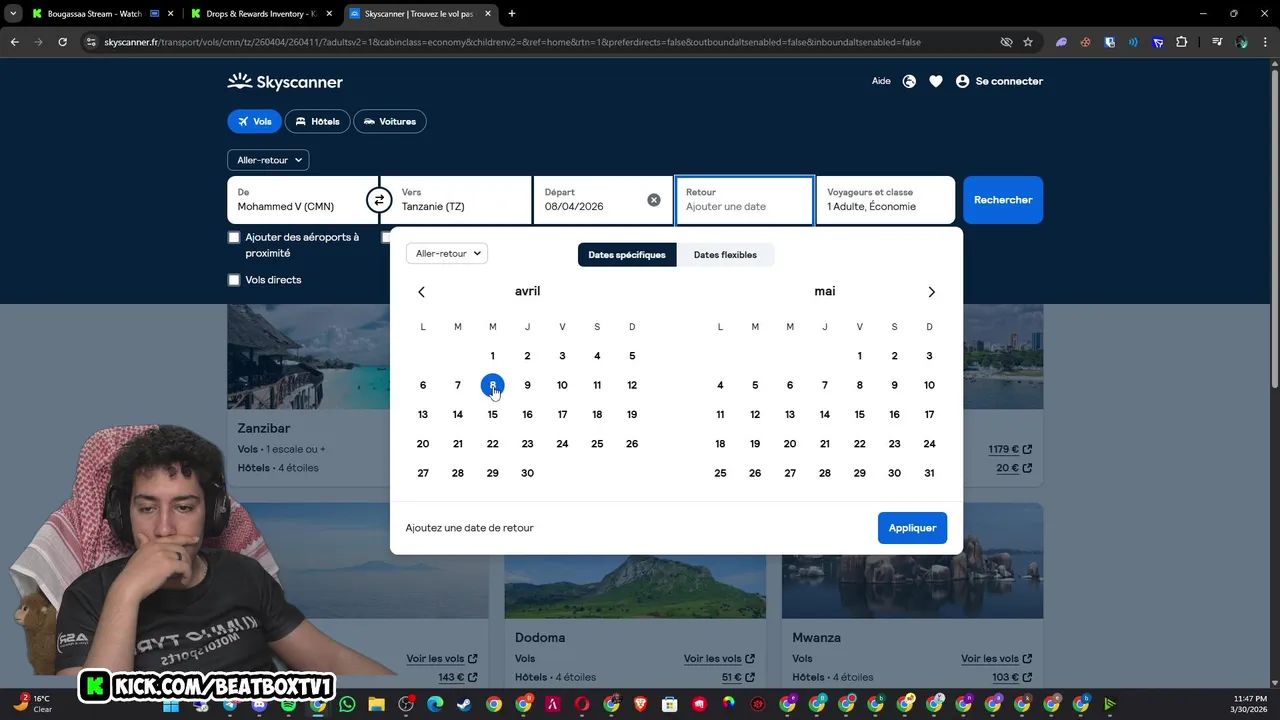Click the Se connecter link
This screenshot has width=1280, height=720.
(x=1009, y=81)
